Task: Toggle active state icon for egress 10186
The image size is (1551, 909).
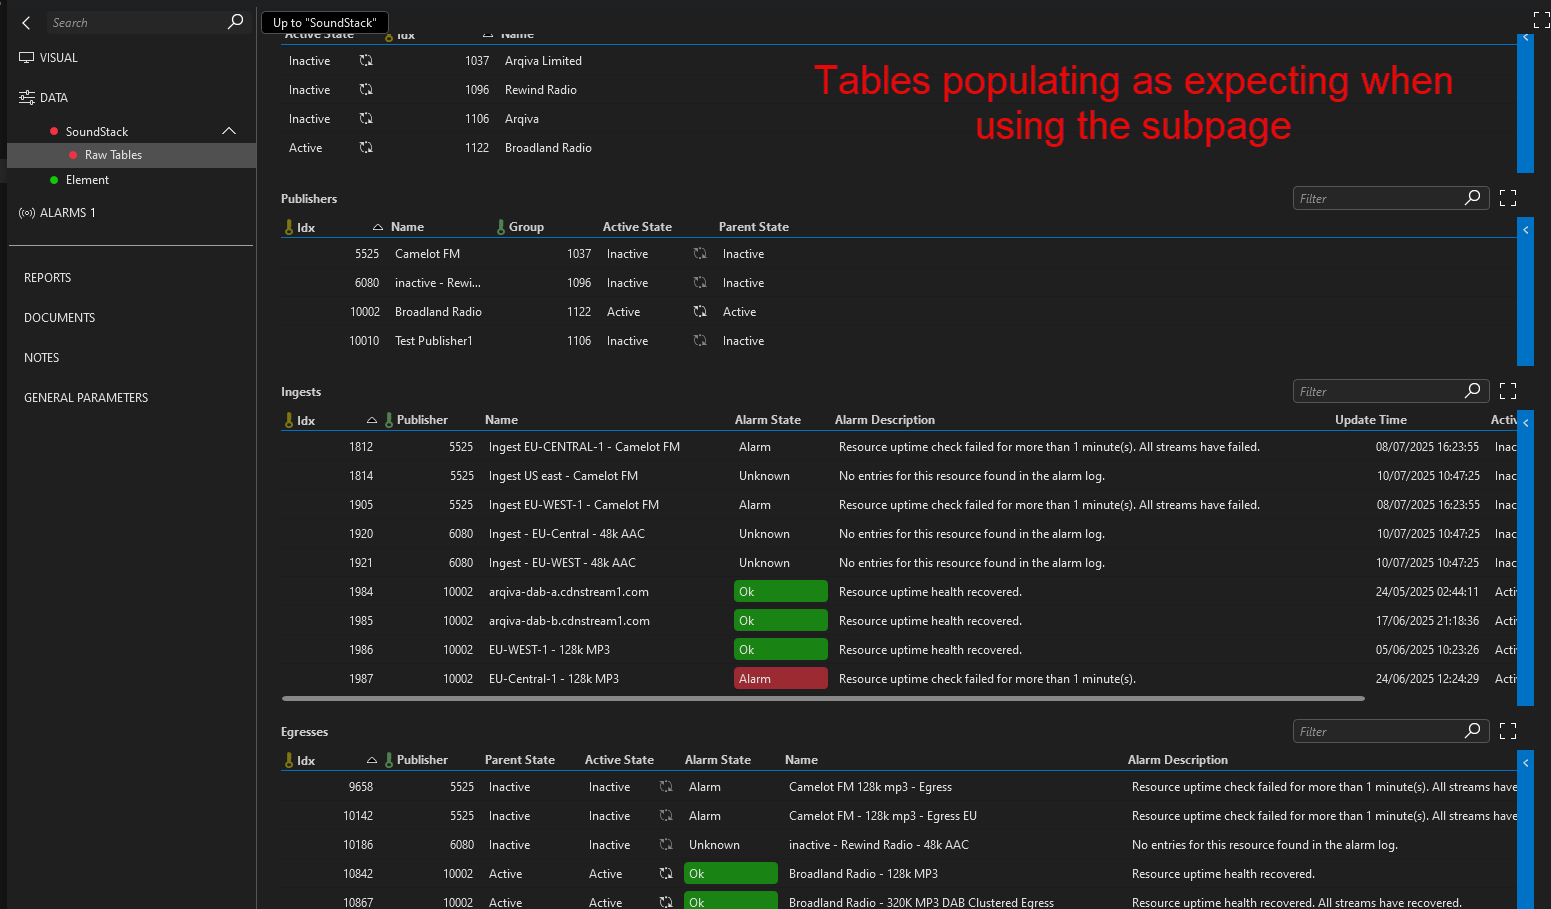Action: (x=666, y=845)
